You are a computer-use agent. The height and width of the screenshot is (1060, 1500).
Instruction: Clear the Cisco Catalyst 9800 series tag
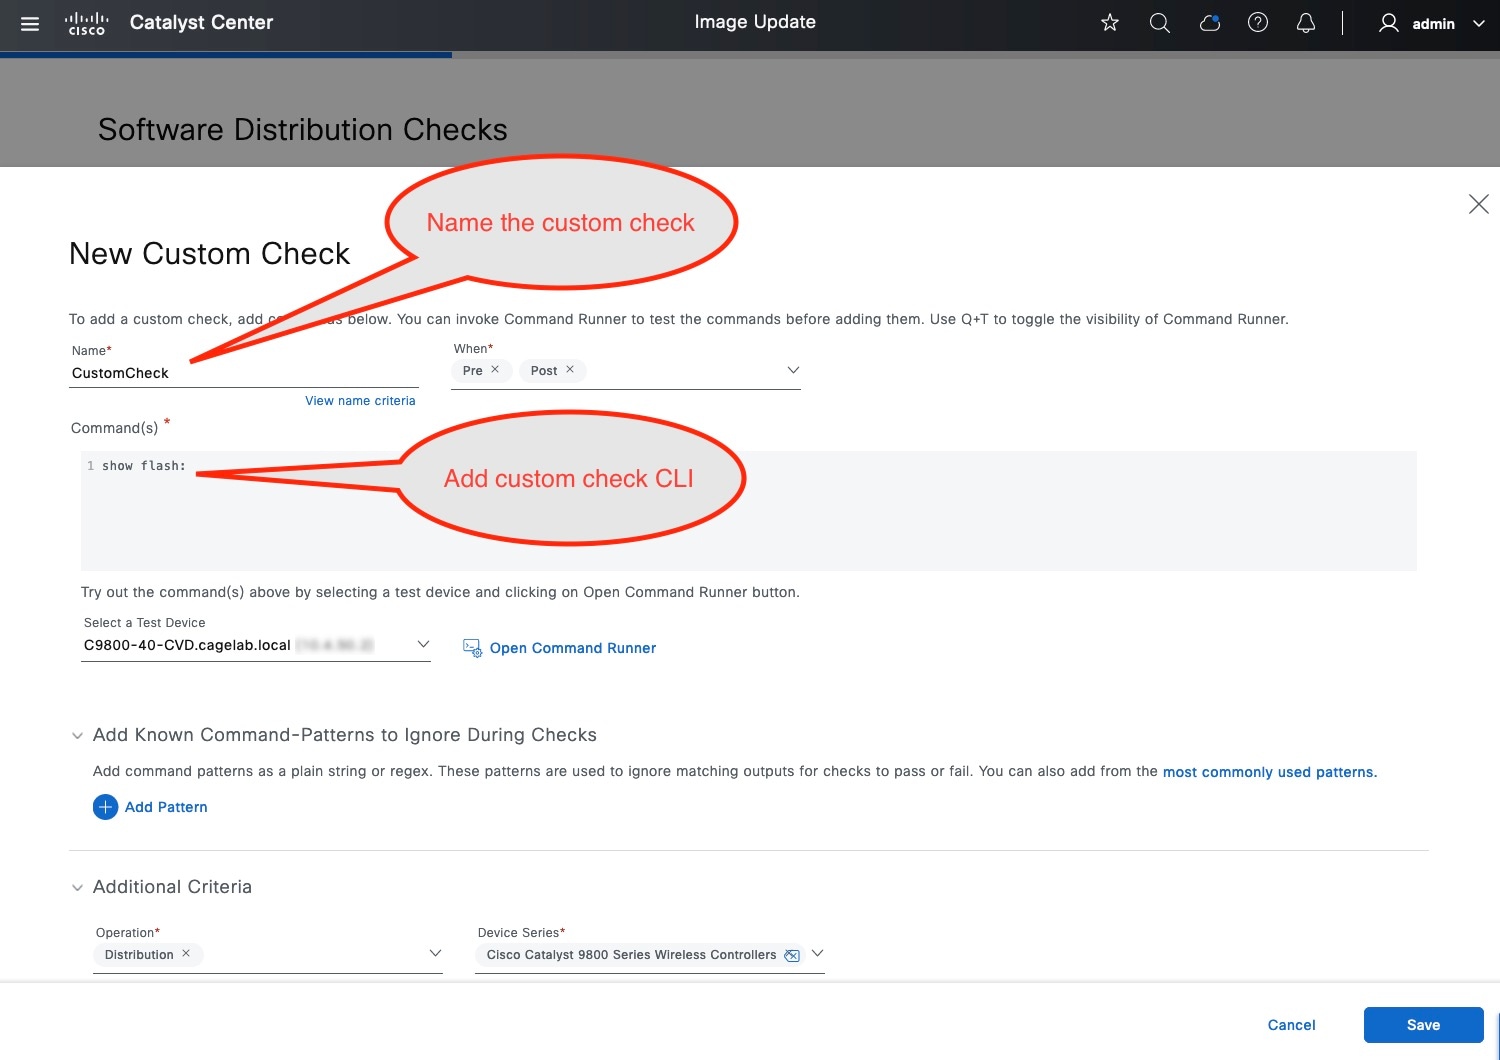click(792, 955)
